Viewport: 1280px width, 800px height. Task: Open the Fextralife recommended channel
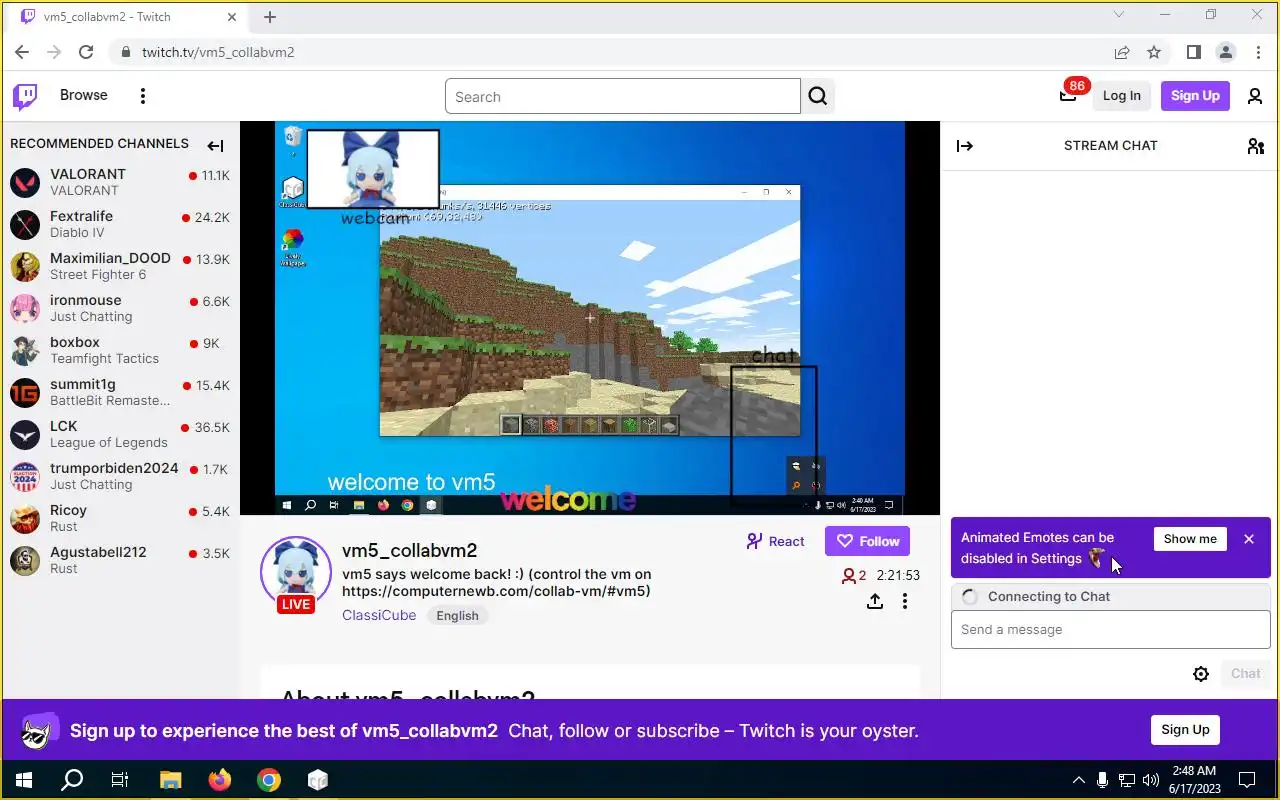120,224
